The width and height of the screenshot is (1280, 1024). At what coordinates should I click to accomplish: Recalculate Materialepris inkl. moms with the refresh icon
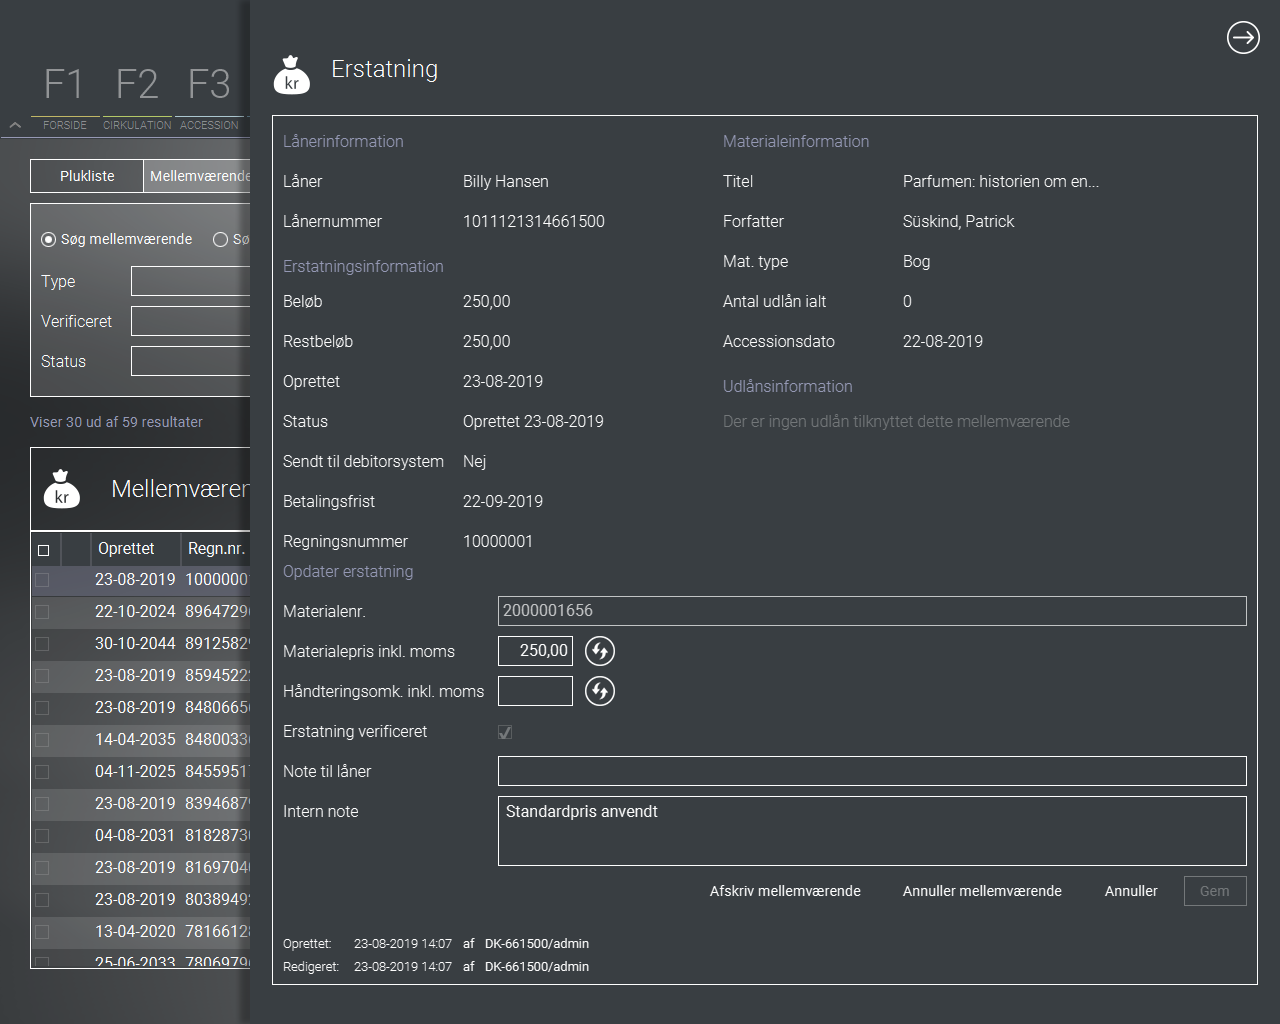[600, 651]
